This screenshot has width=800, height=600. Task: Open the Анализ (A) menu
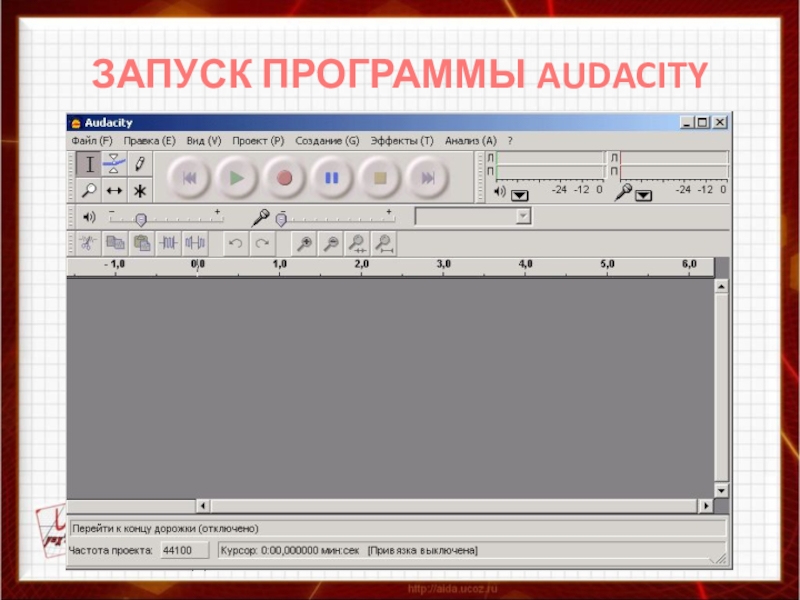click(470, 141)
